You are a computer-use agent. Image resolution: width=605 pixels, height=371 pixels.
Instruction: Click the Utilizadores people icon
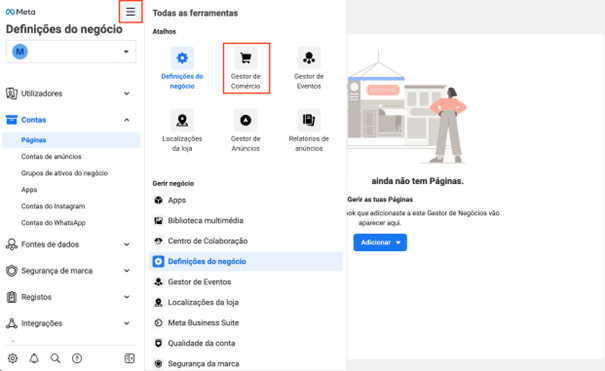pyautogui.click(x=12, y=93)
